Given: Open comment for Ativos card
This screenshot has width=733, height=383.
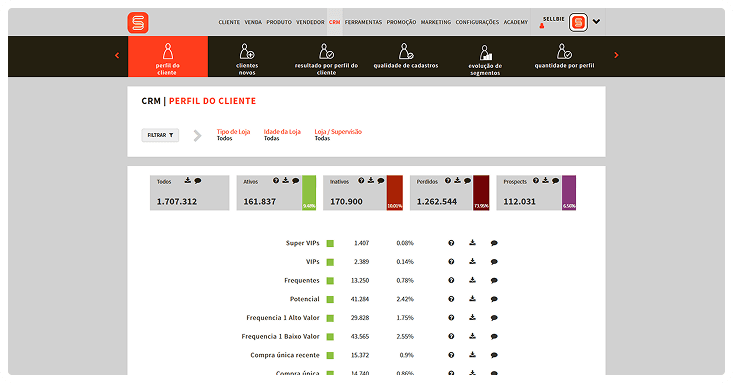Looking at the screenshot, I should tap(295, 181).
